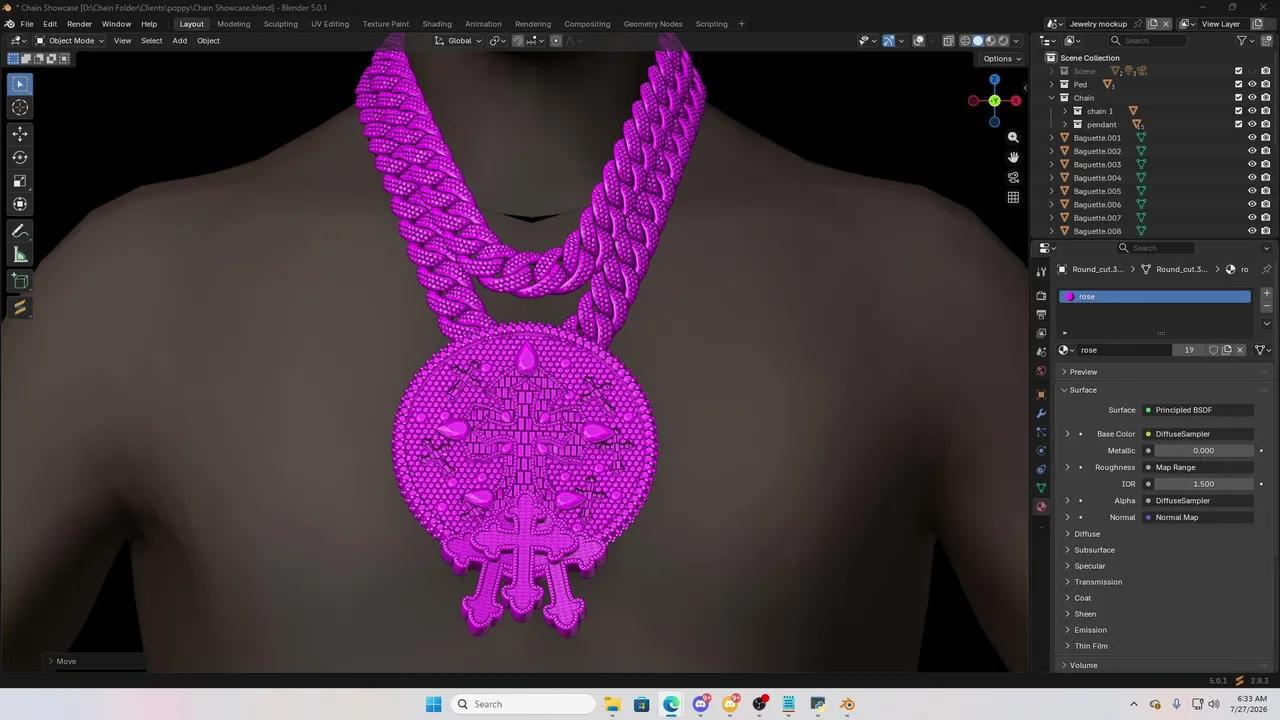Collapse the Surface panel

1083,390
